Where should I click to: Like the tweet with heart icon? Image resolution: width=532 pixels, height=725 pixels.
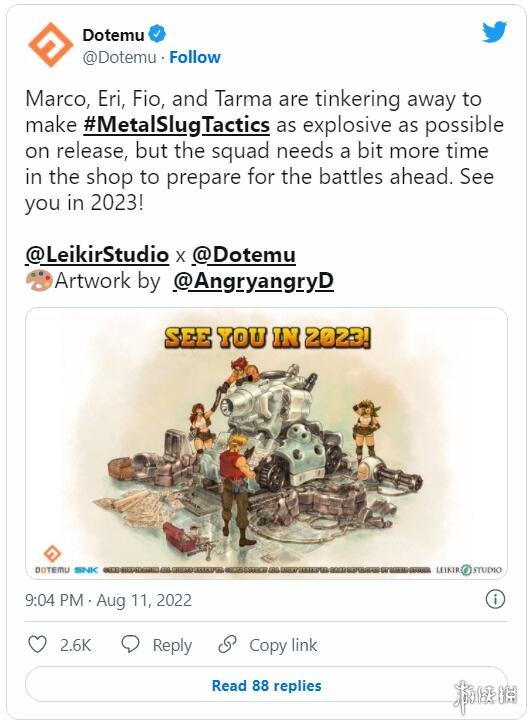coord(37,644)
